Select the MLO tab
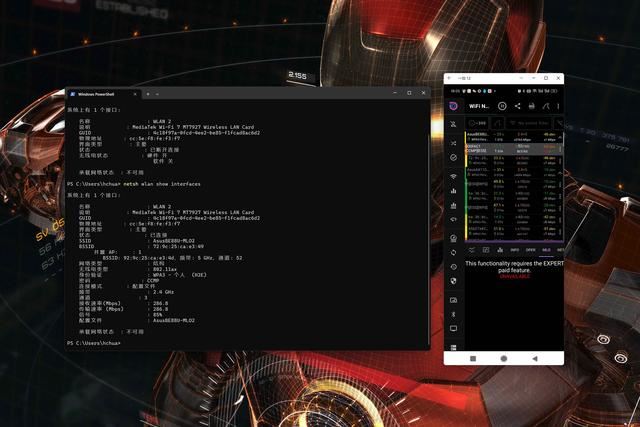Viewport: 640px width, 427px height. 546,250
